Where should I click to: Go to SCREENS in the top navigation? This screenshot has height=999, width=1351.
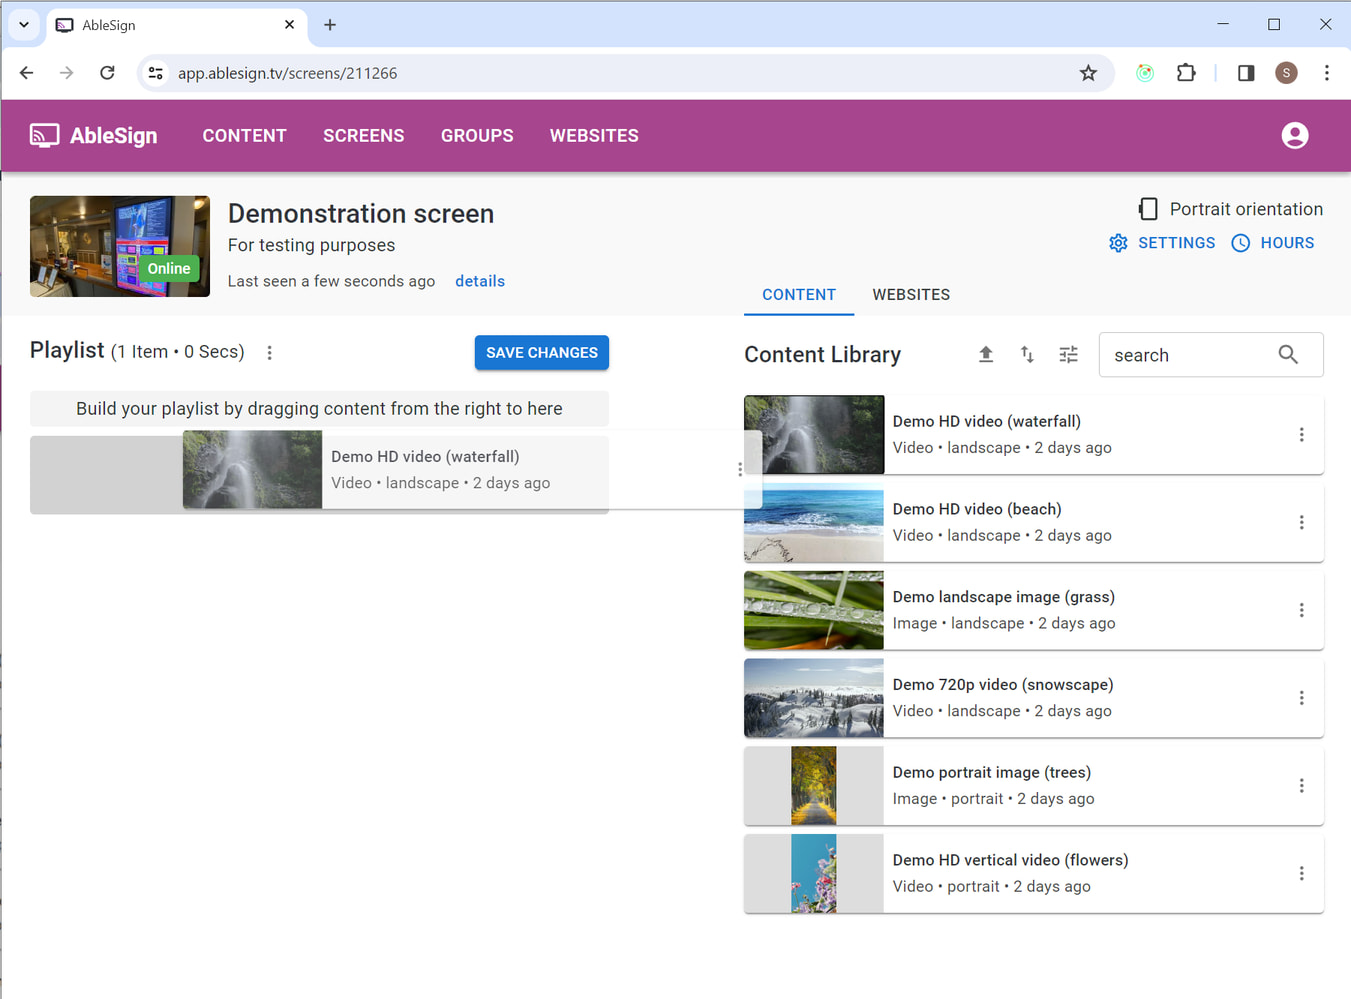point(363,136)
